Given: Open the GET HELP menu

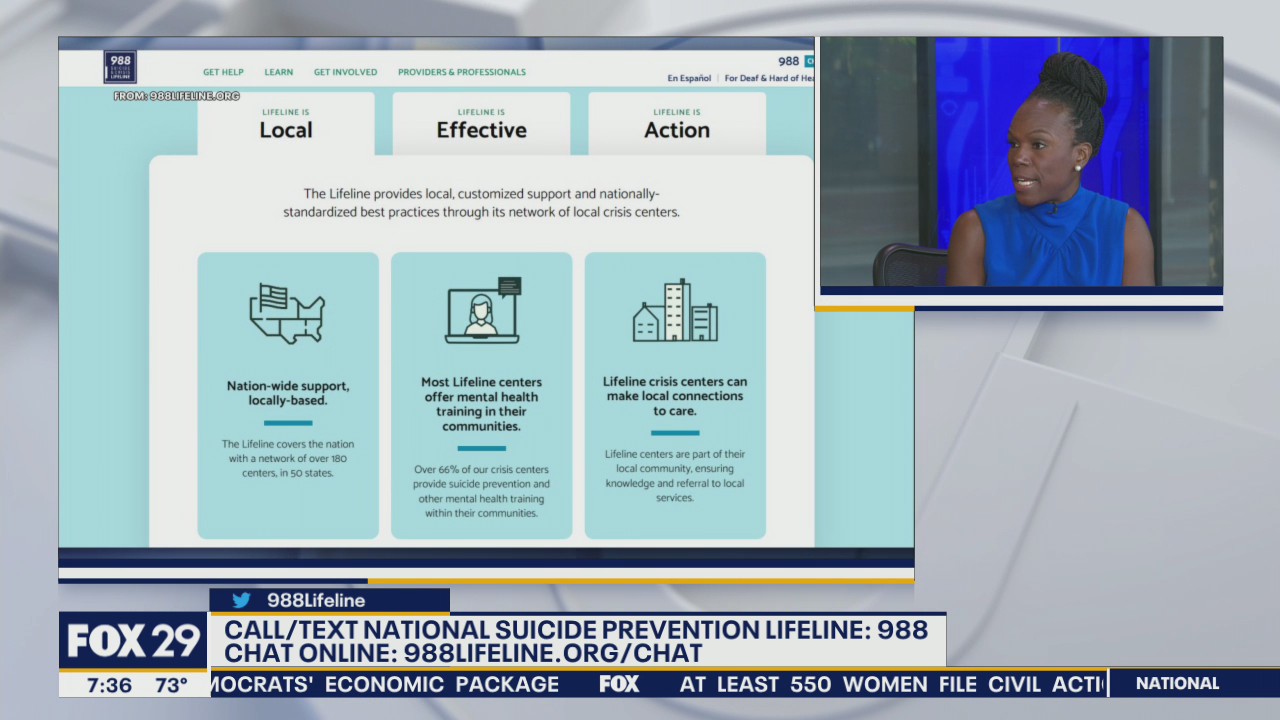Looking at the screenshot, I should [223, 72].
